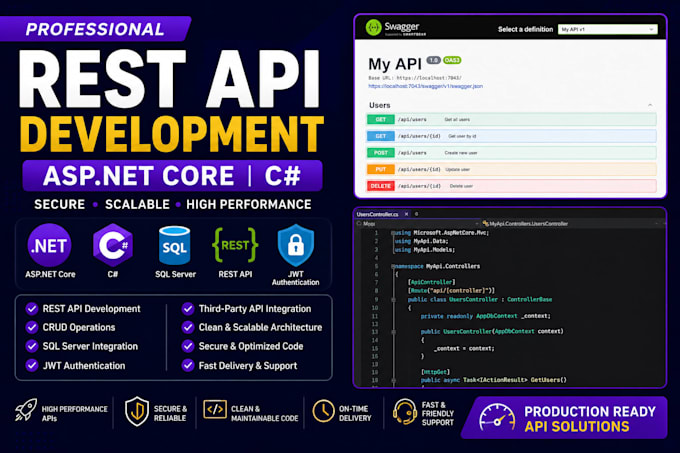The height and width of the screenshot is (453, 680).
Task: Open the MyApi.Controllers.UsersController class dropdown
Action: [x=571, y=224]
